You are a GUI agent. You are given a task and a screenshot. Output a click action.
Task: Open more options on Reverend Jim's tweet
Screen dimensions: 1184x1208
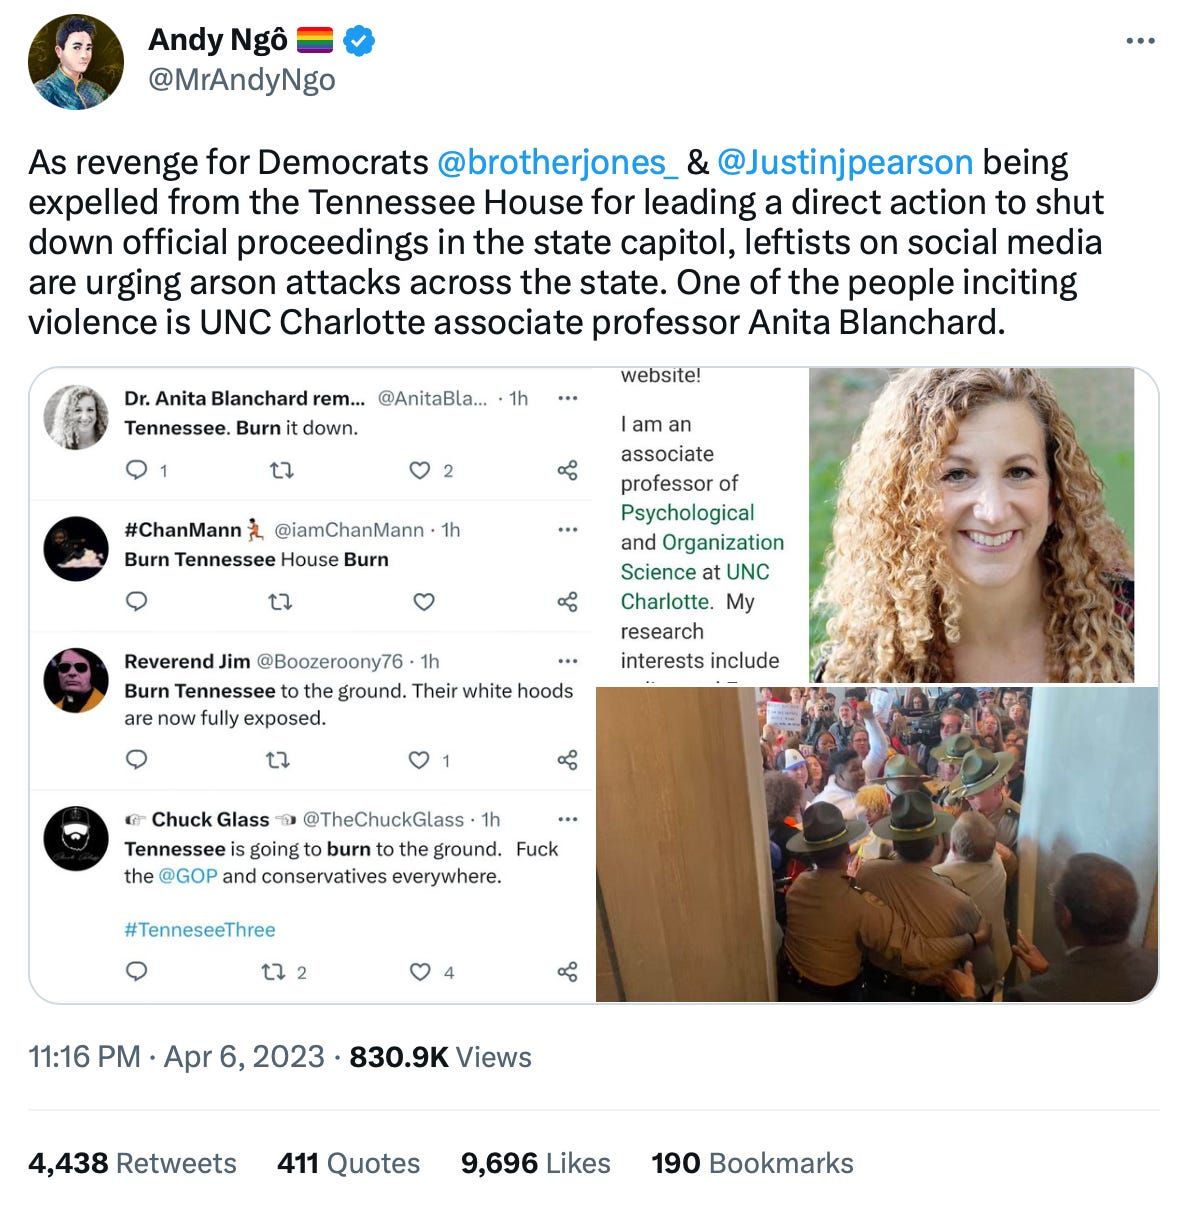(x=568, y=661)
